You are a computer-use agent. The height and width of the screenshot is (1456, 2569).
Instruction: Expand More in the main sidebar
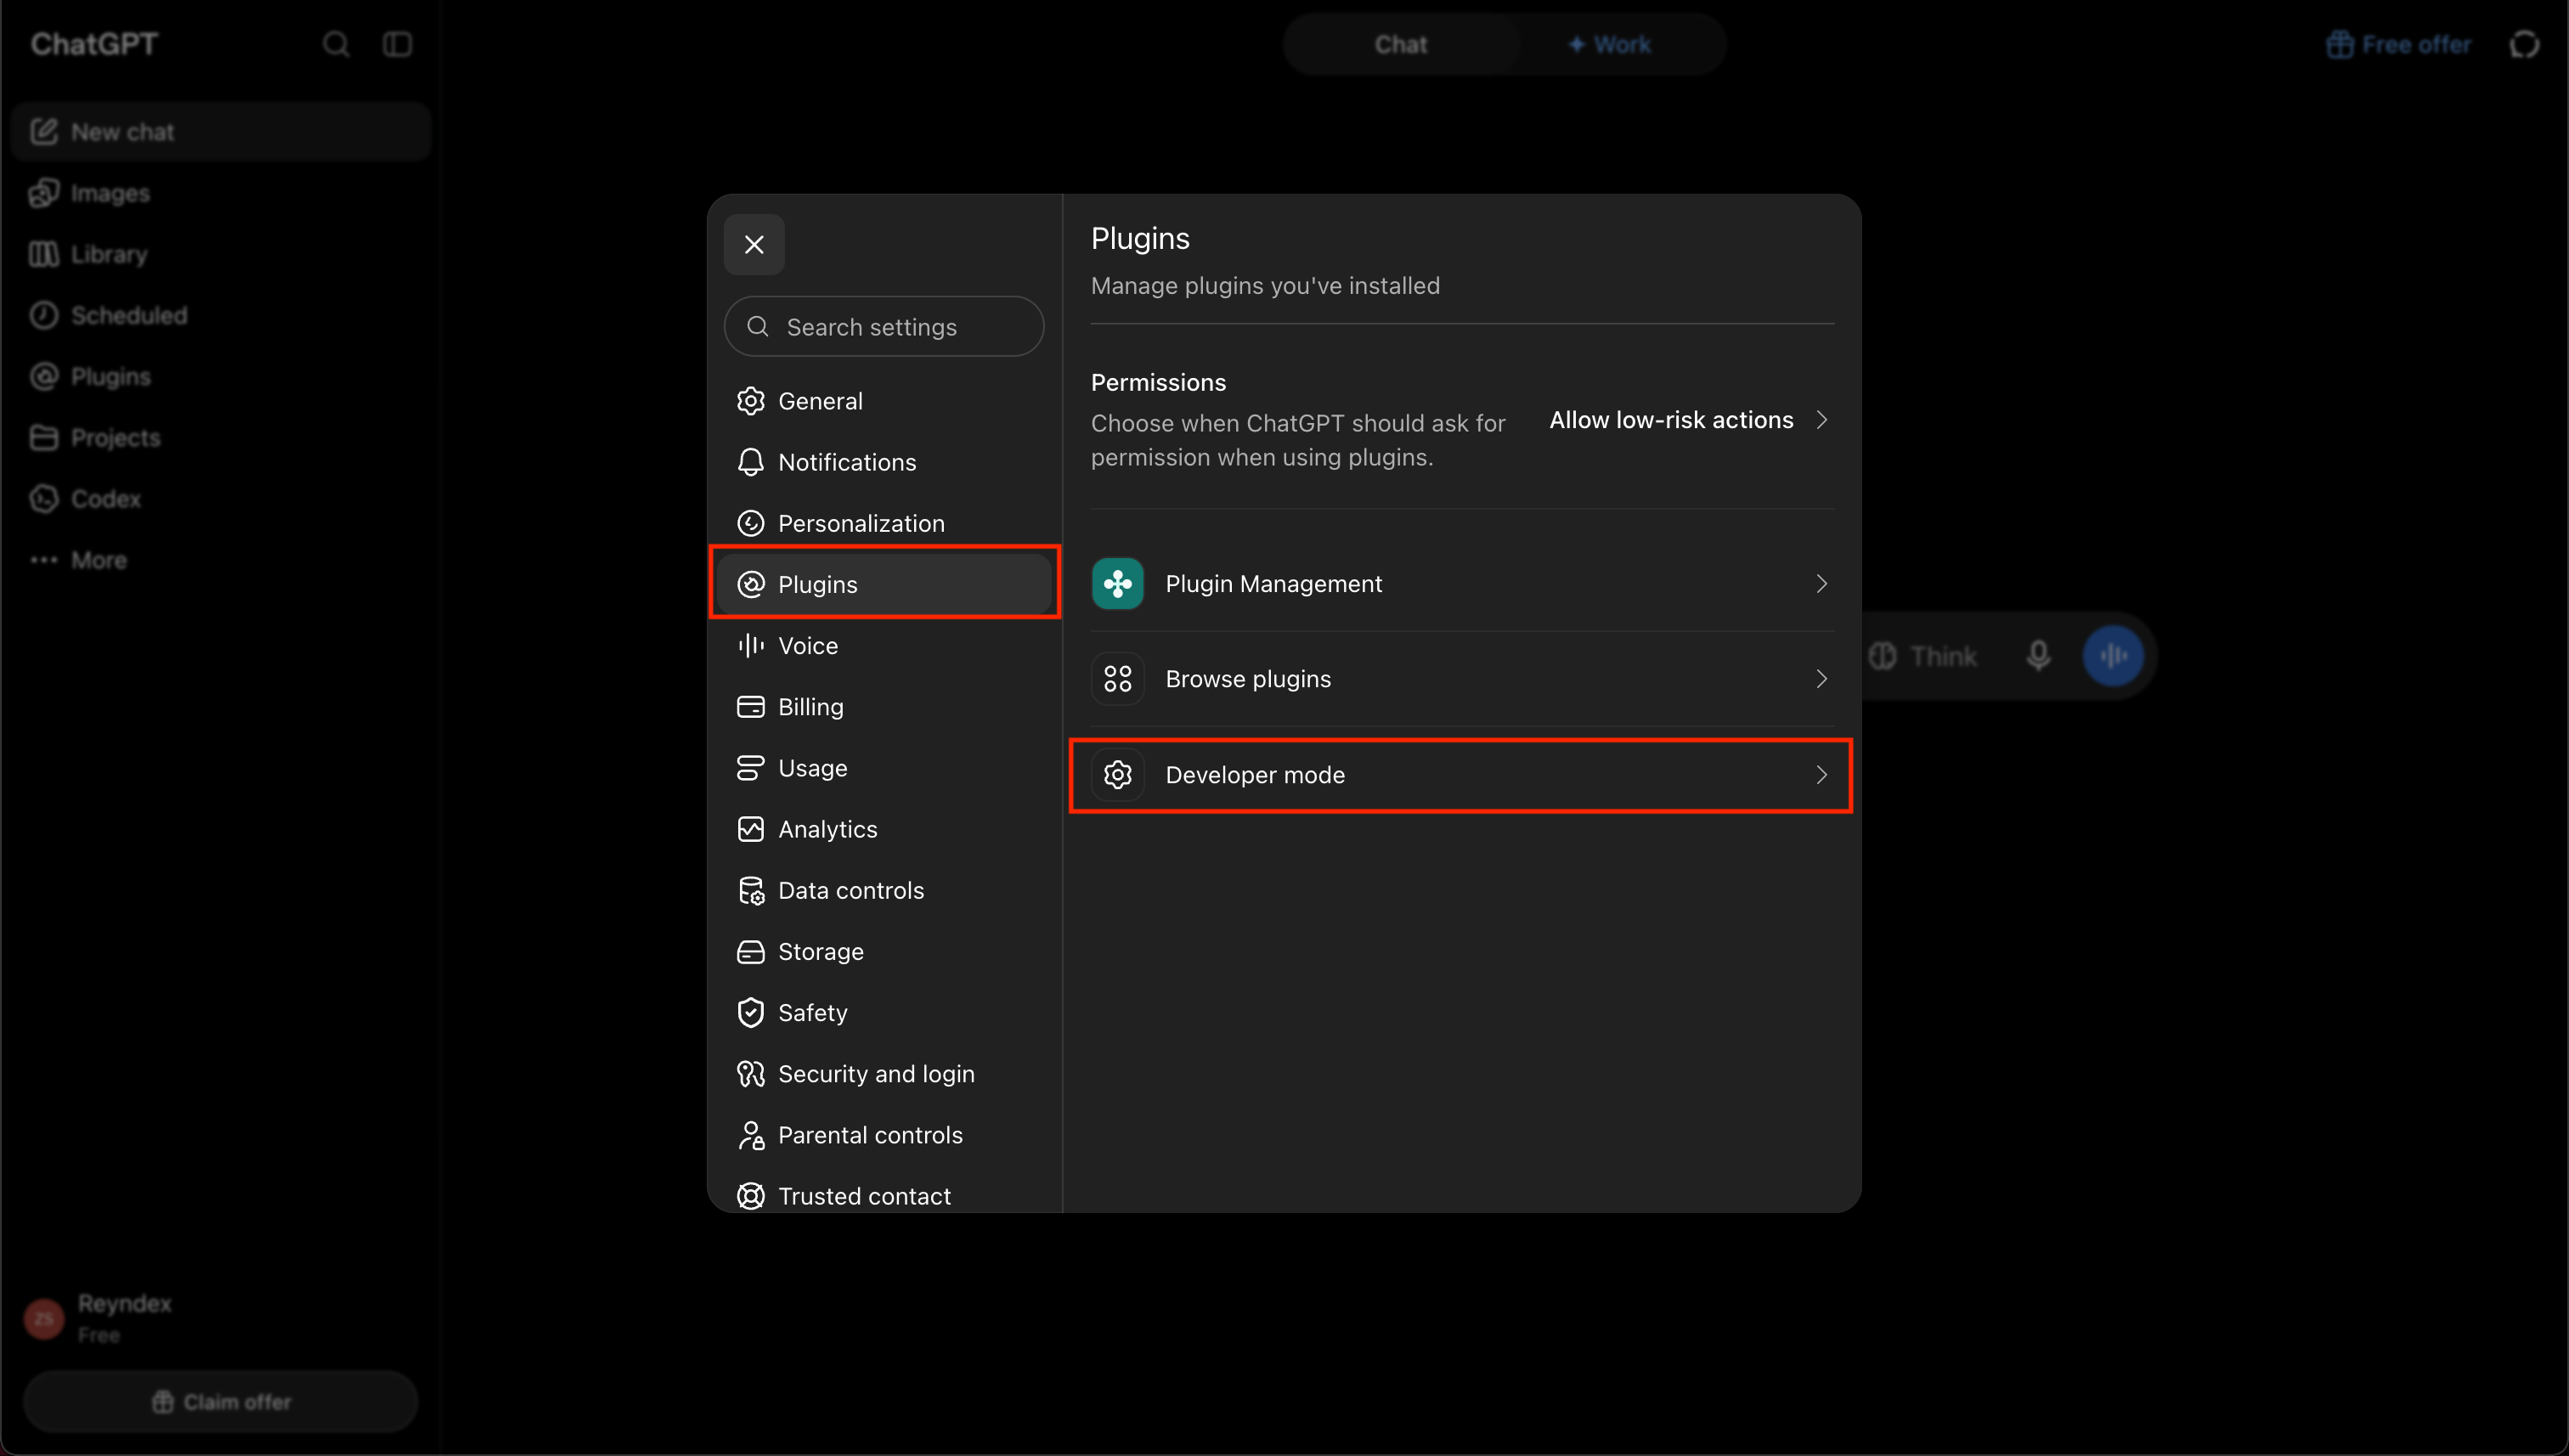[x=221, y=560]
